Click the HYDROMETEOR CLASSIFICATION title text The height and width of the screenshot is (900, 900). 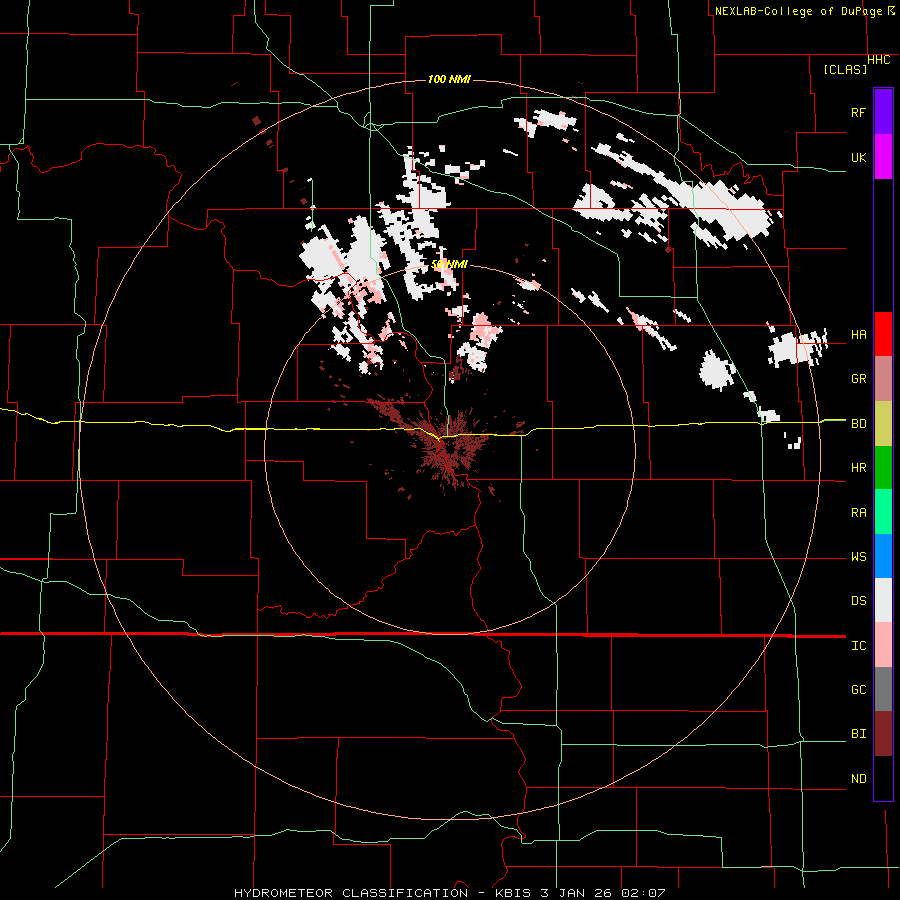(x=351, y=893)
